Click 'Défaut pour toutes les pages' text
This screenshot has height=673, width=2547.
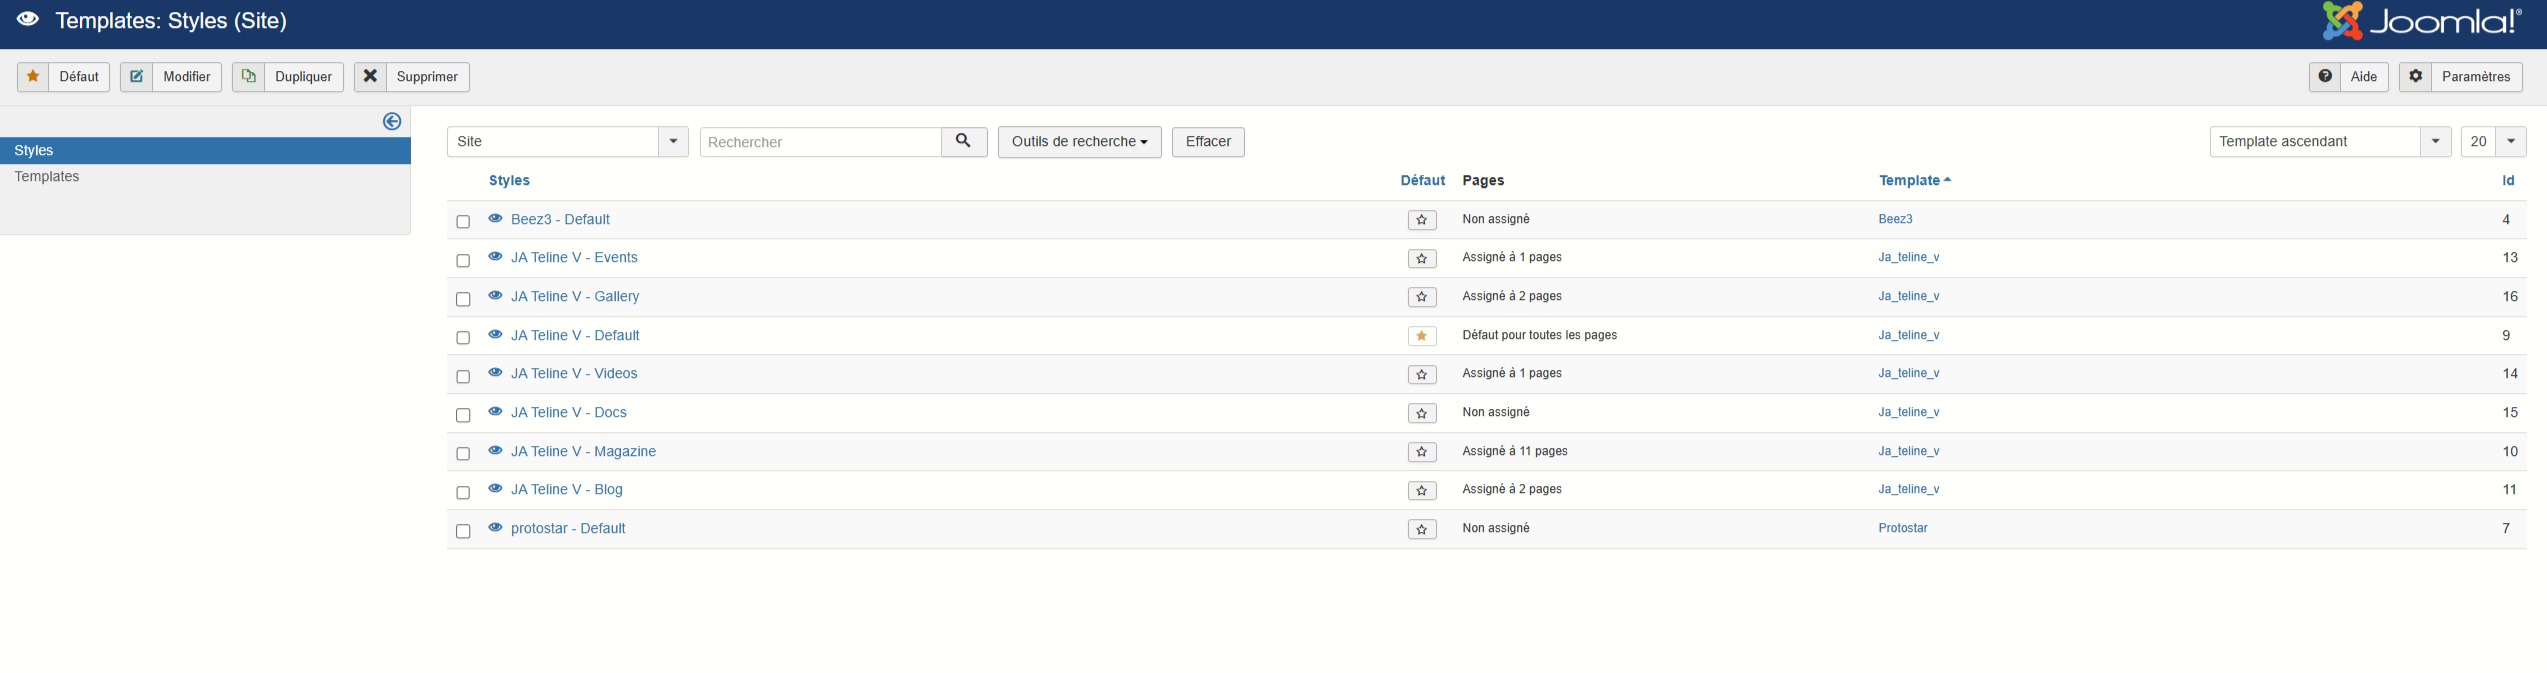[x=1540, y=335]
